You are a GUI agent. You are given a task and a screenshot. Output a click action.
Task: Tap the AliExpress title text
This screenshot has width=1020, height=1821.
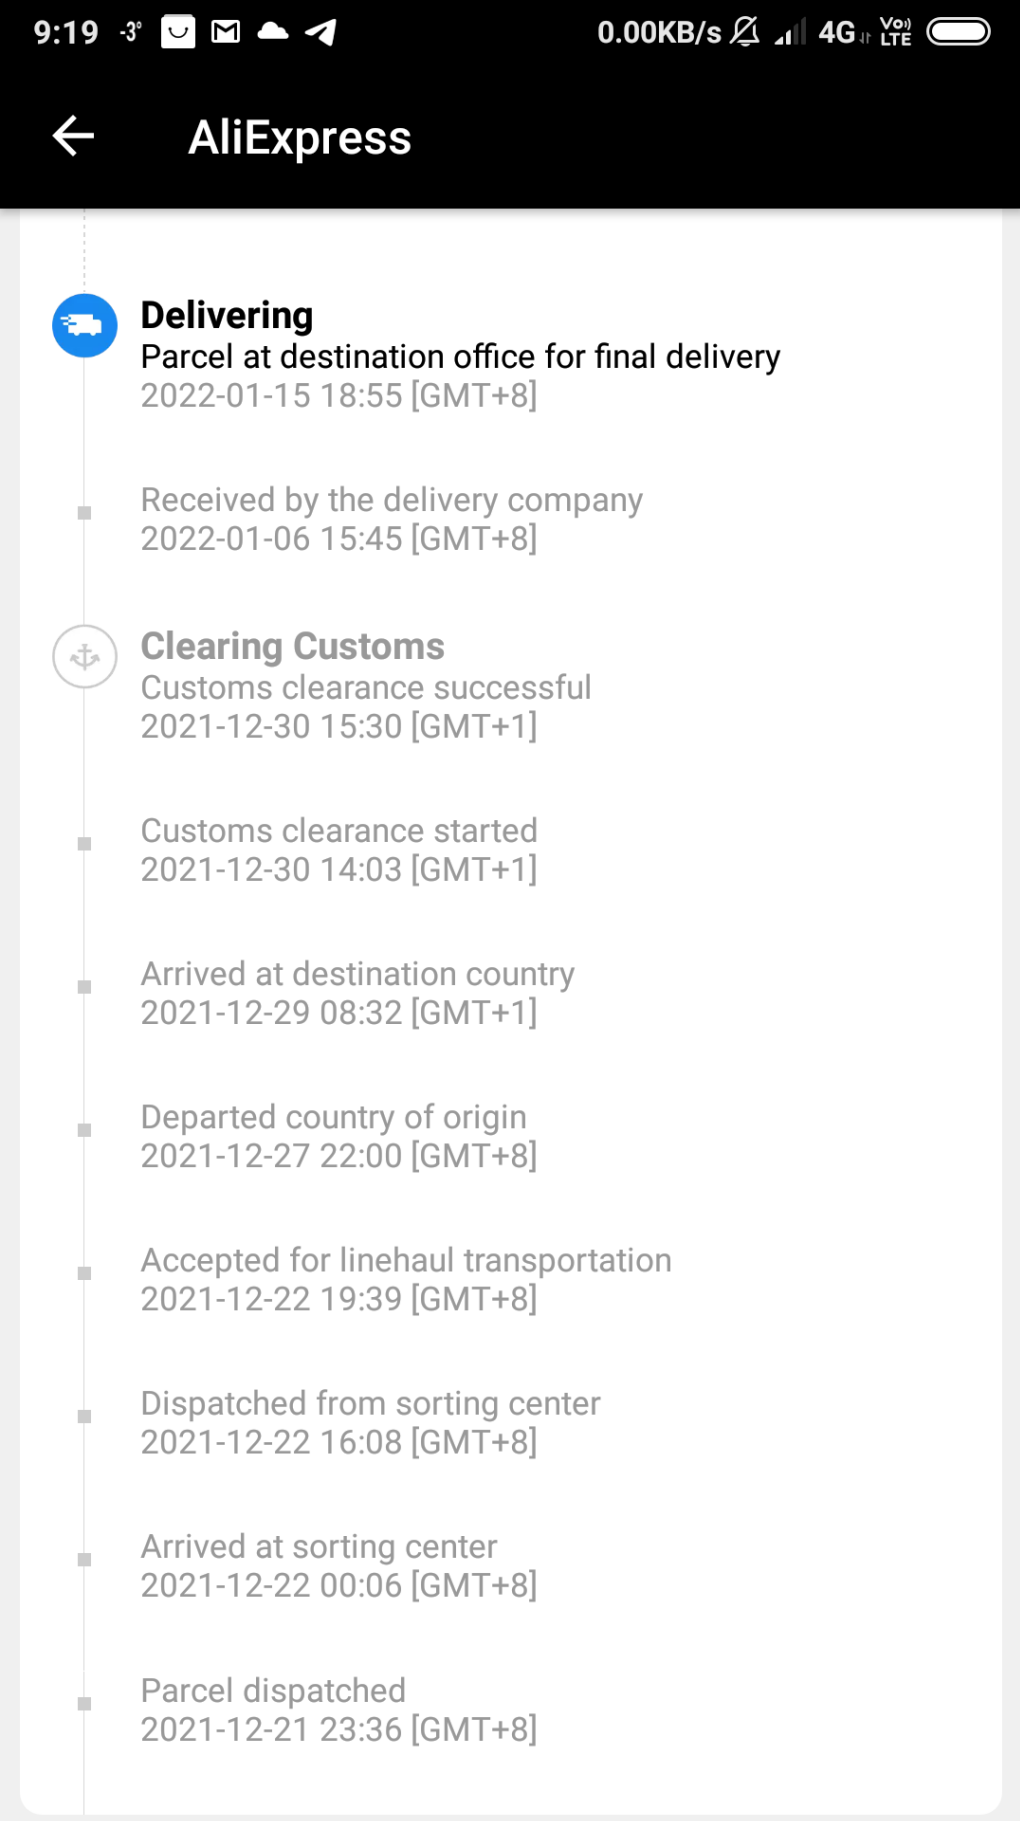pyautogui.click(x=300, y=137)
